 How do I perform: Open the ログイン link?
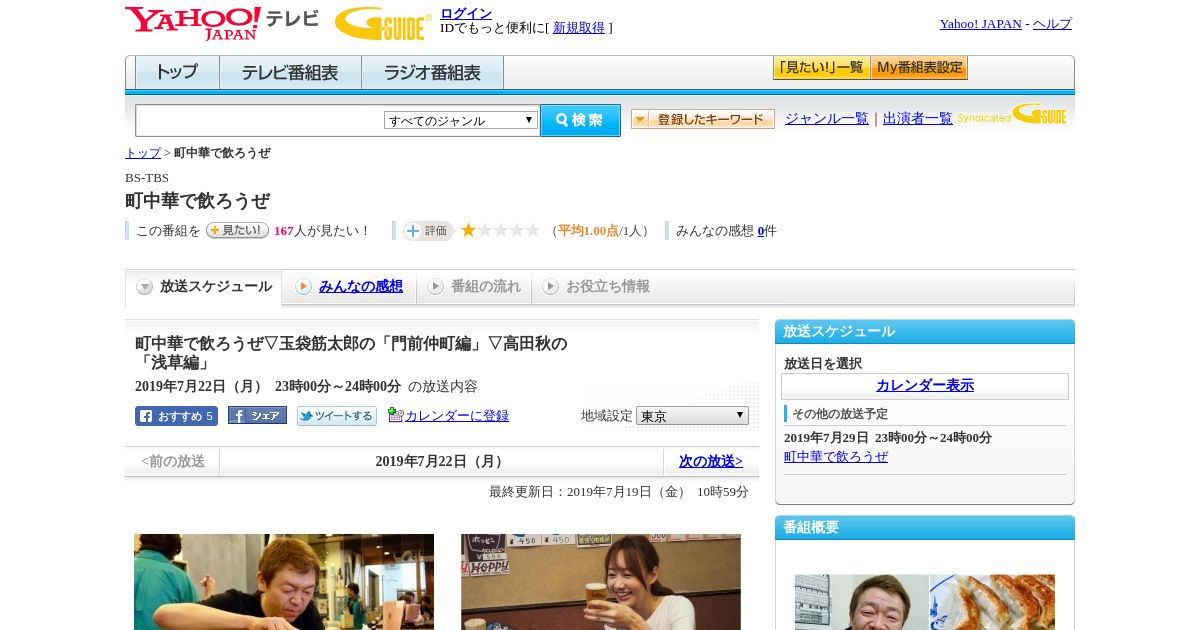tap(466, 13)
